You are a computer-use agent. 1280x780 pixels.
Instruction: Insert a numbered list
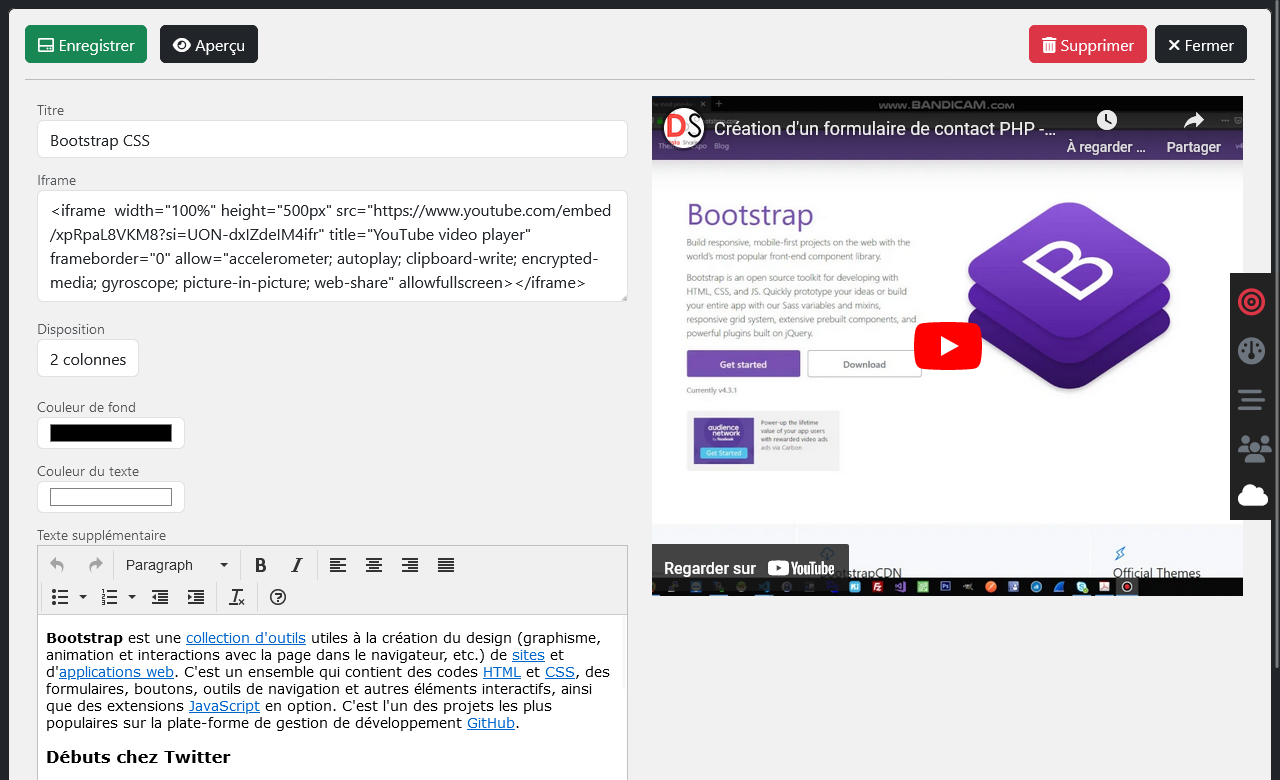(x=109, y=597)
